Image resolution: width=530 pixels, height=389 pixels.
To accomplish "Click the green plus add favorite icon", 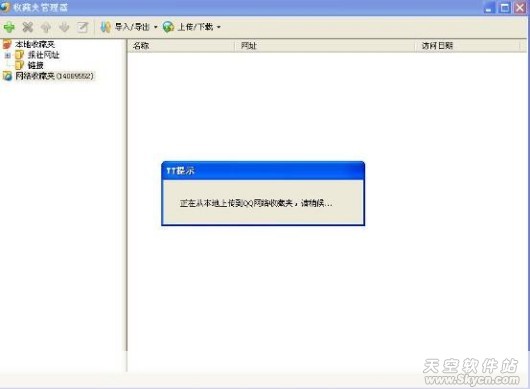I will (9, 27).
